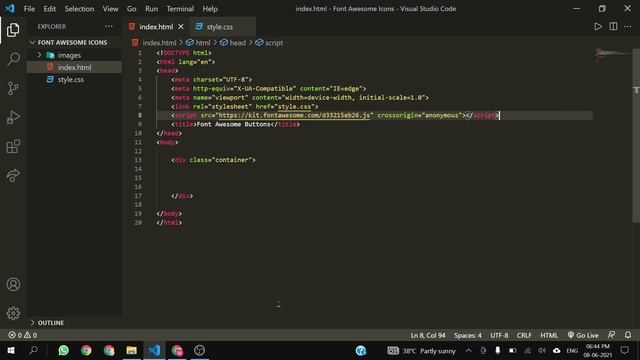Start Go Live server

click(x=583, y=335)
